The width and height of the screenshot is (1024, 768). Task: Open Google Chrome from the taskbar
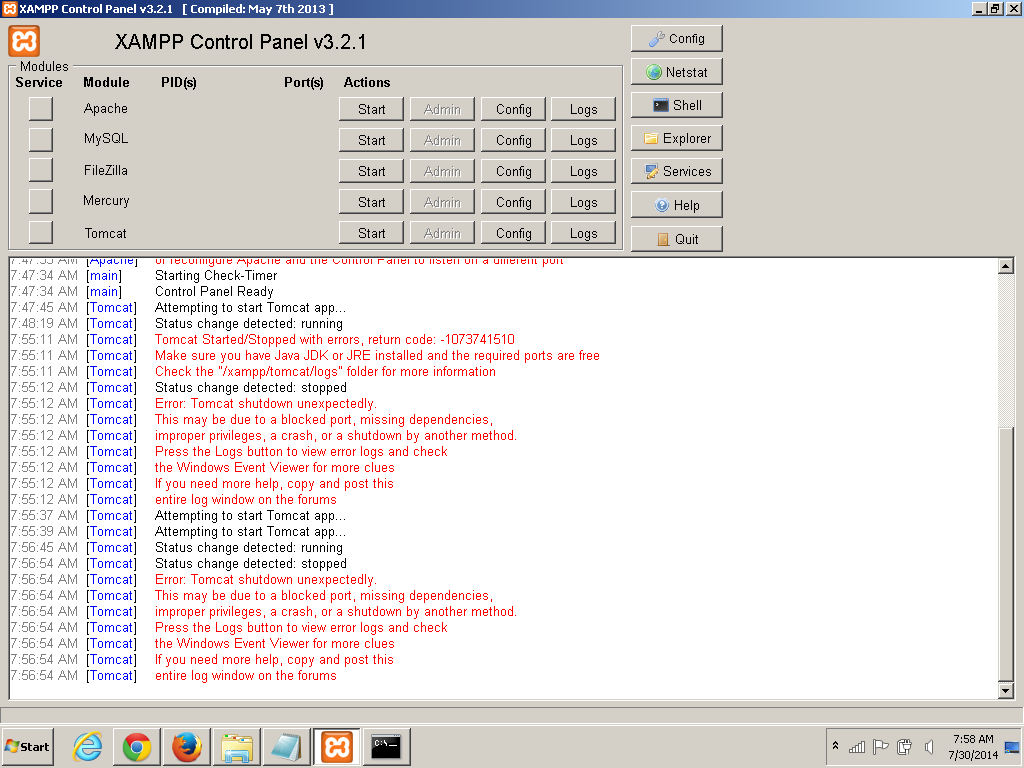137,746
